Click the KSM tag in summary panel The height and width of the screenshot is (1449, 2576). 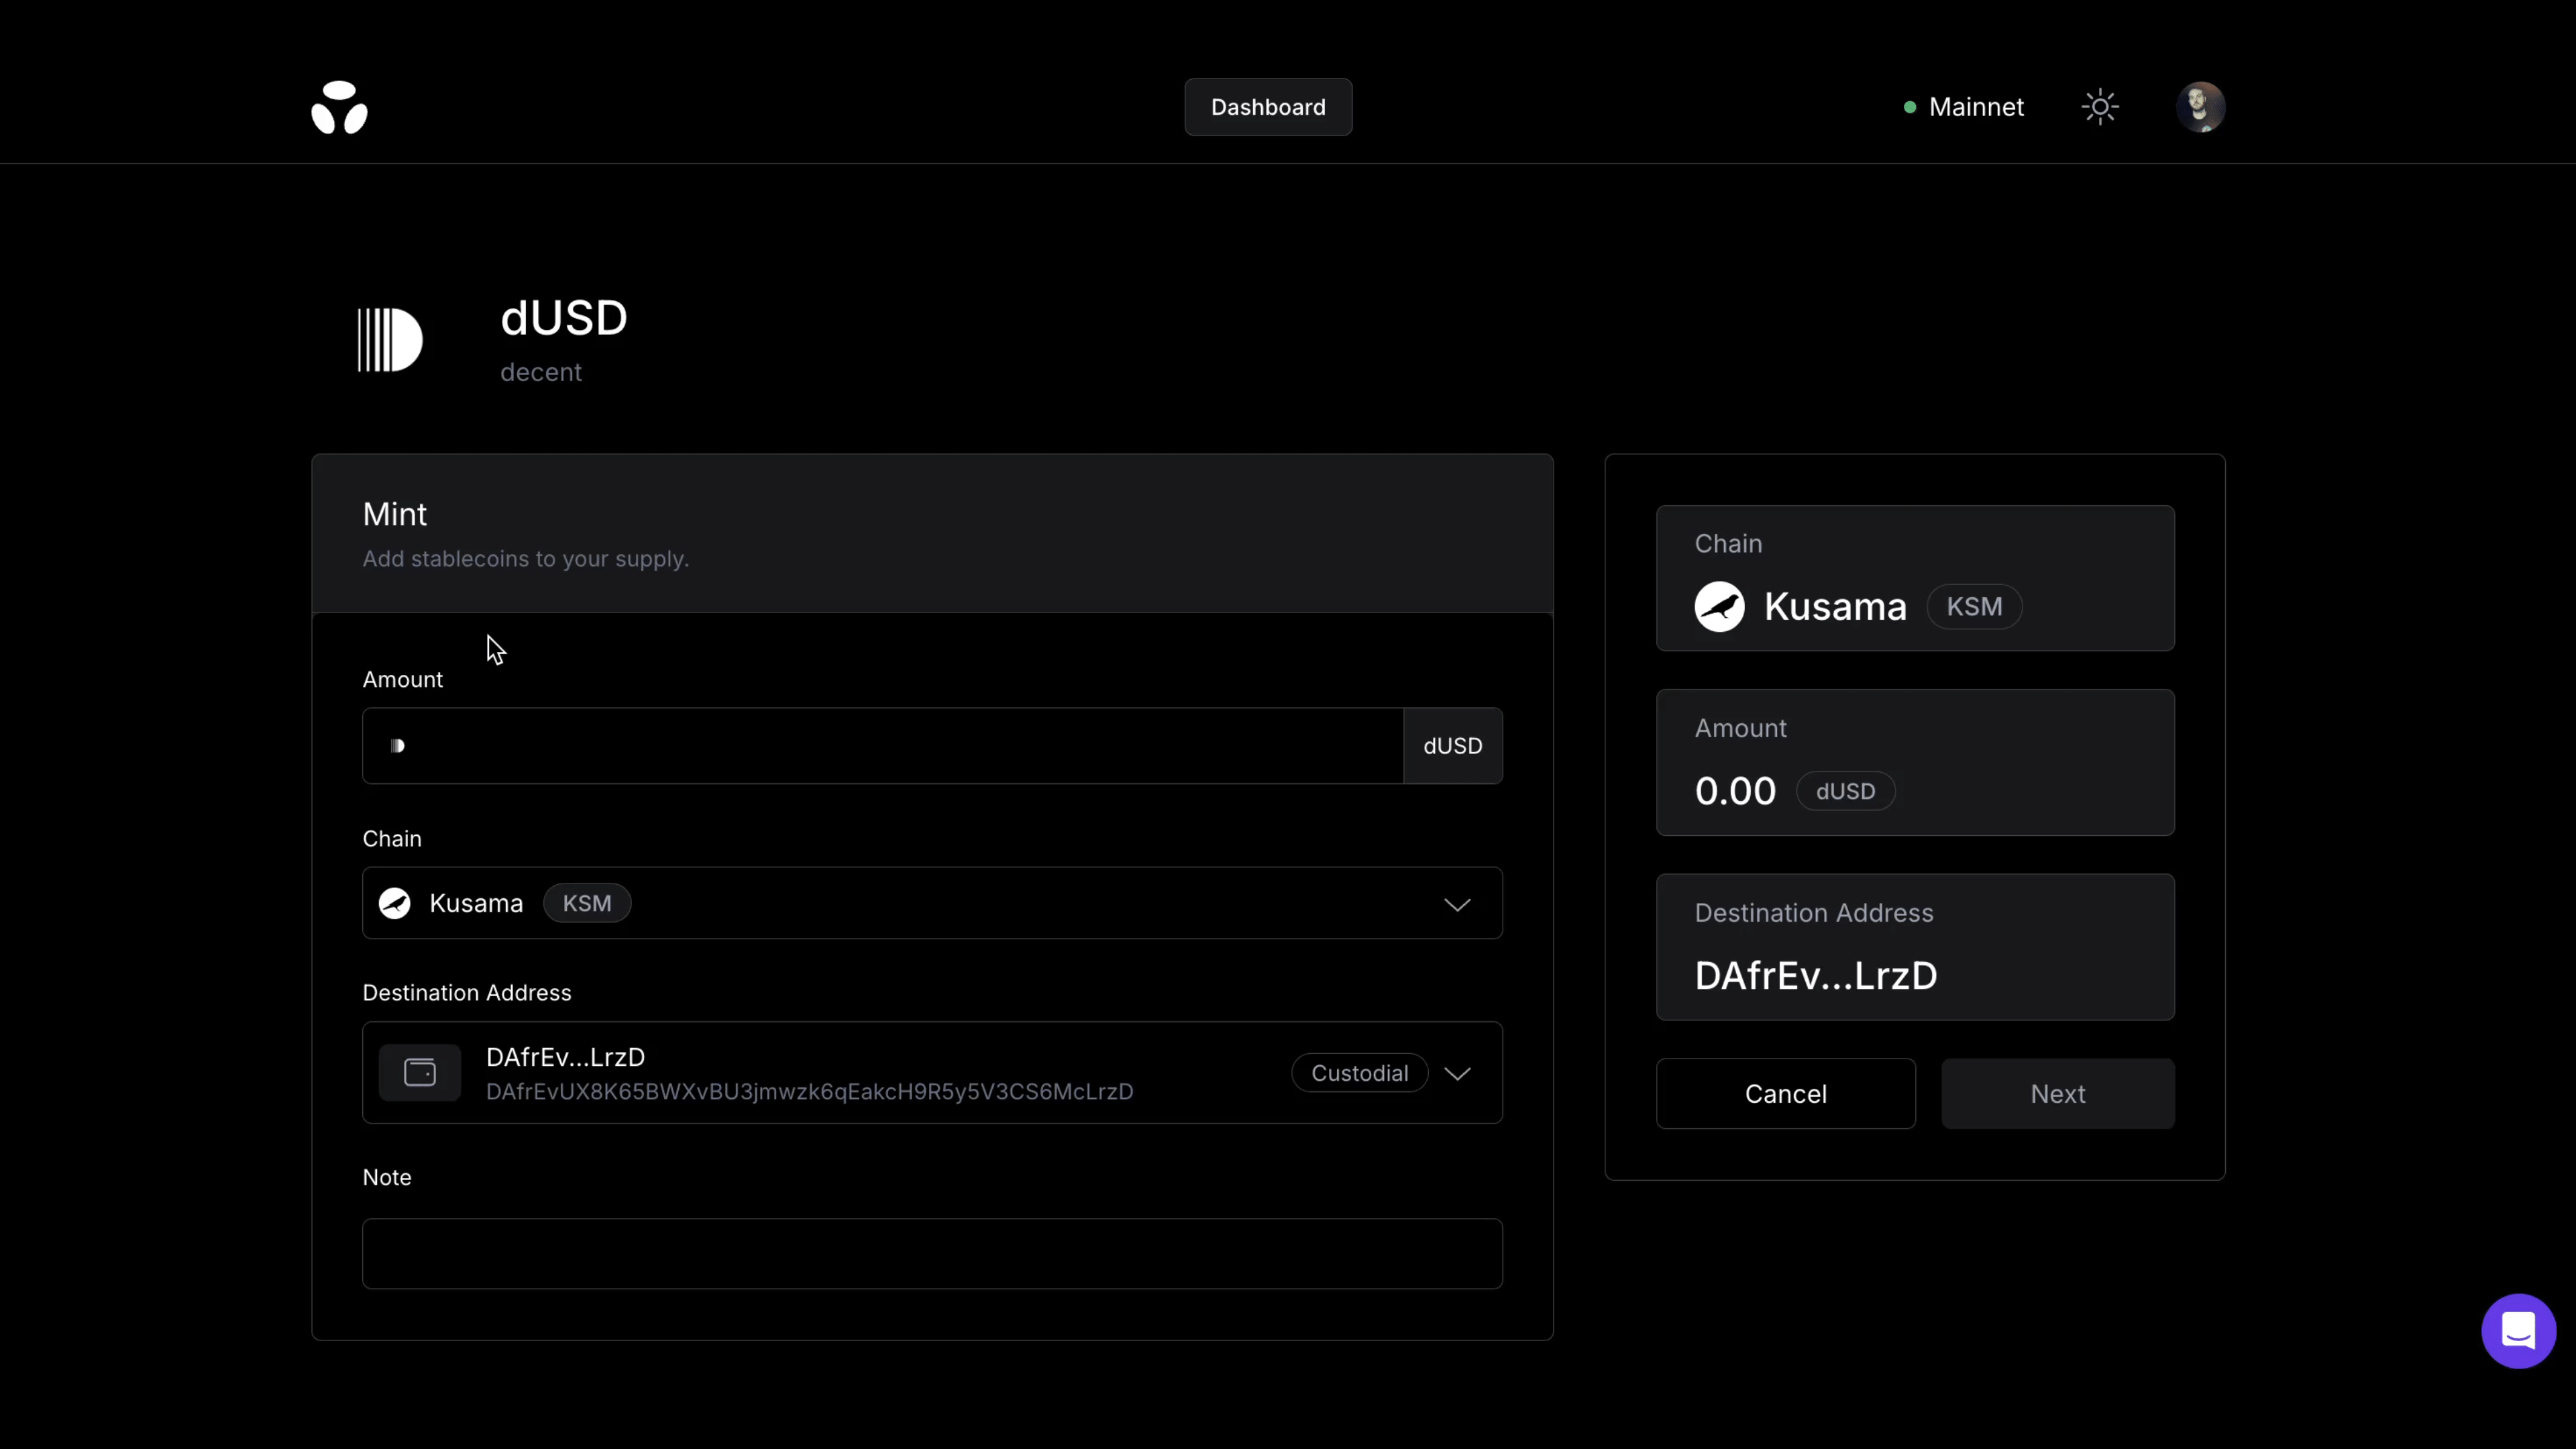pos(1974,607)
